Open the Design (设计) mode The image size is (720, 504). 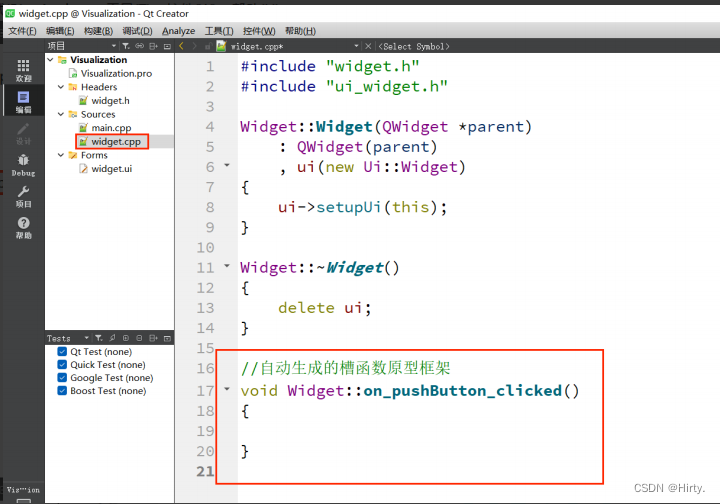23,134
